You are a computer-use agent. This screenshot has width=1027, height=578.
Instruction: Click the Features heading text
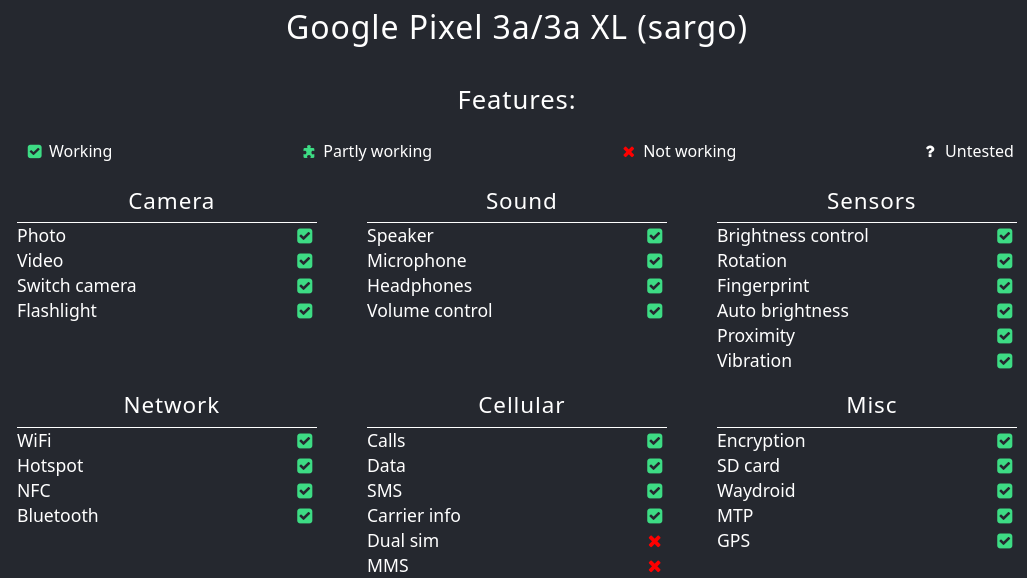coord(516,100)
